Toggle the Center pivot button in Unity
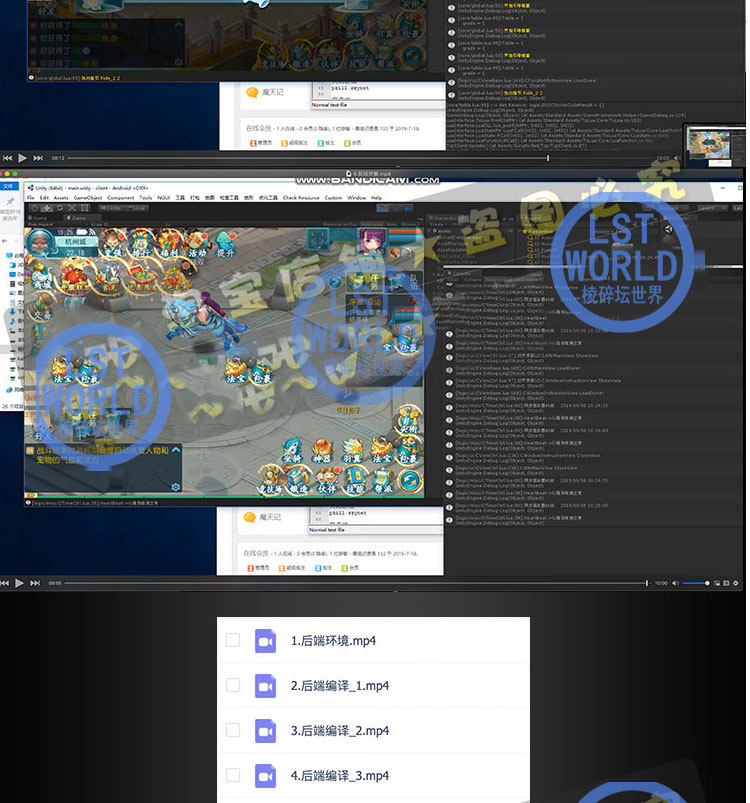Image resolution: width=750 pixels, height=803 pixels. (x=113, y=208)
